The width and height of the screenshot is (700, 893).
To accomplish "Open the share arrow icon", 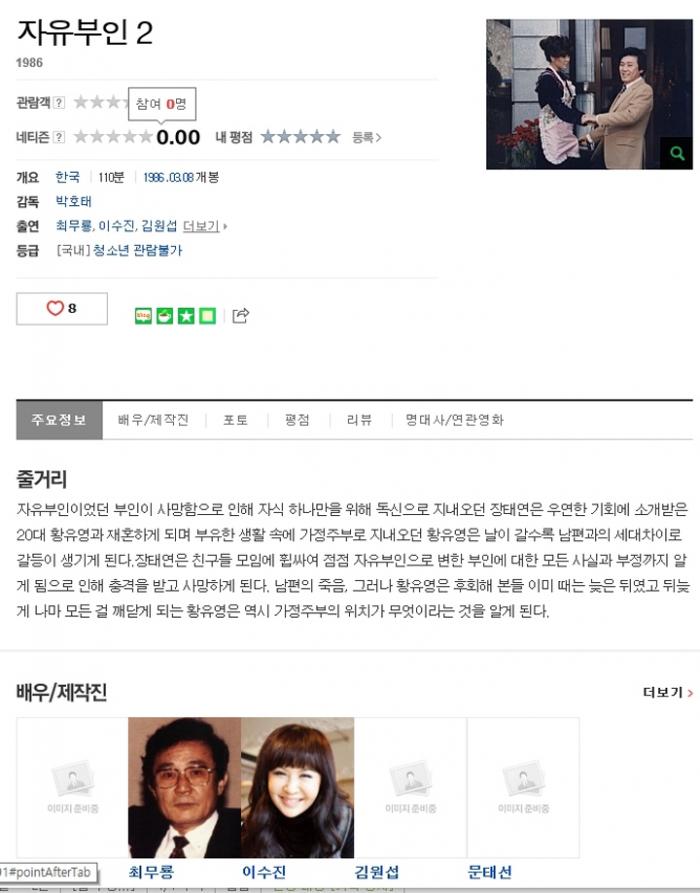I will 240,315.
